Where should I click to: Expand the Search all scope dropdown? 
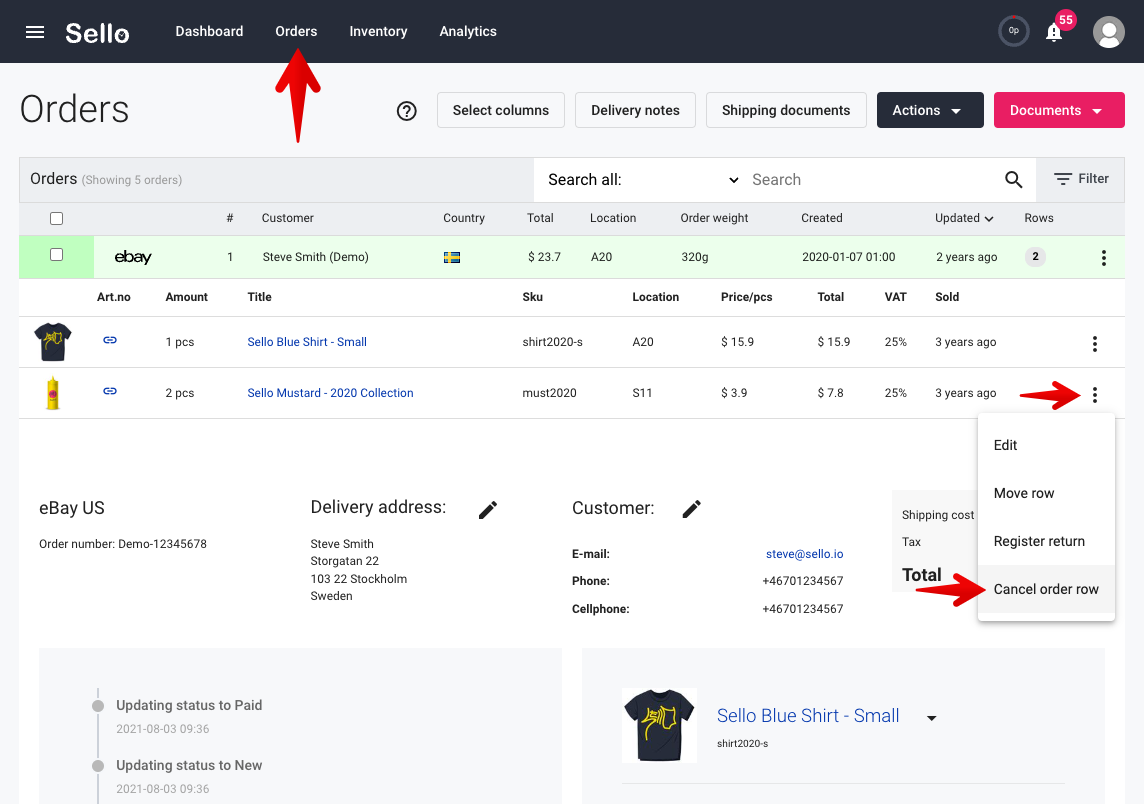point(643,179)
